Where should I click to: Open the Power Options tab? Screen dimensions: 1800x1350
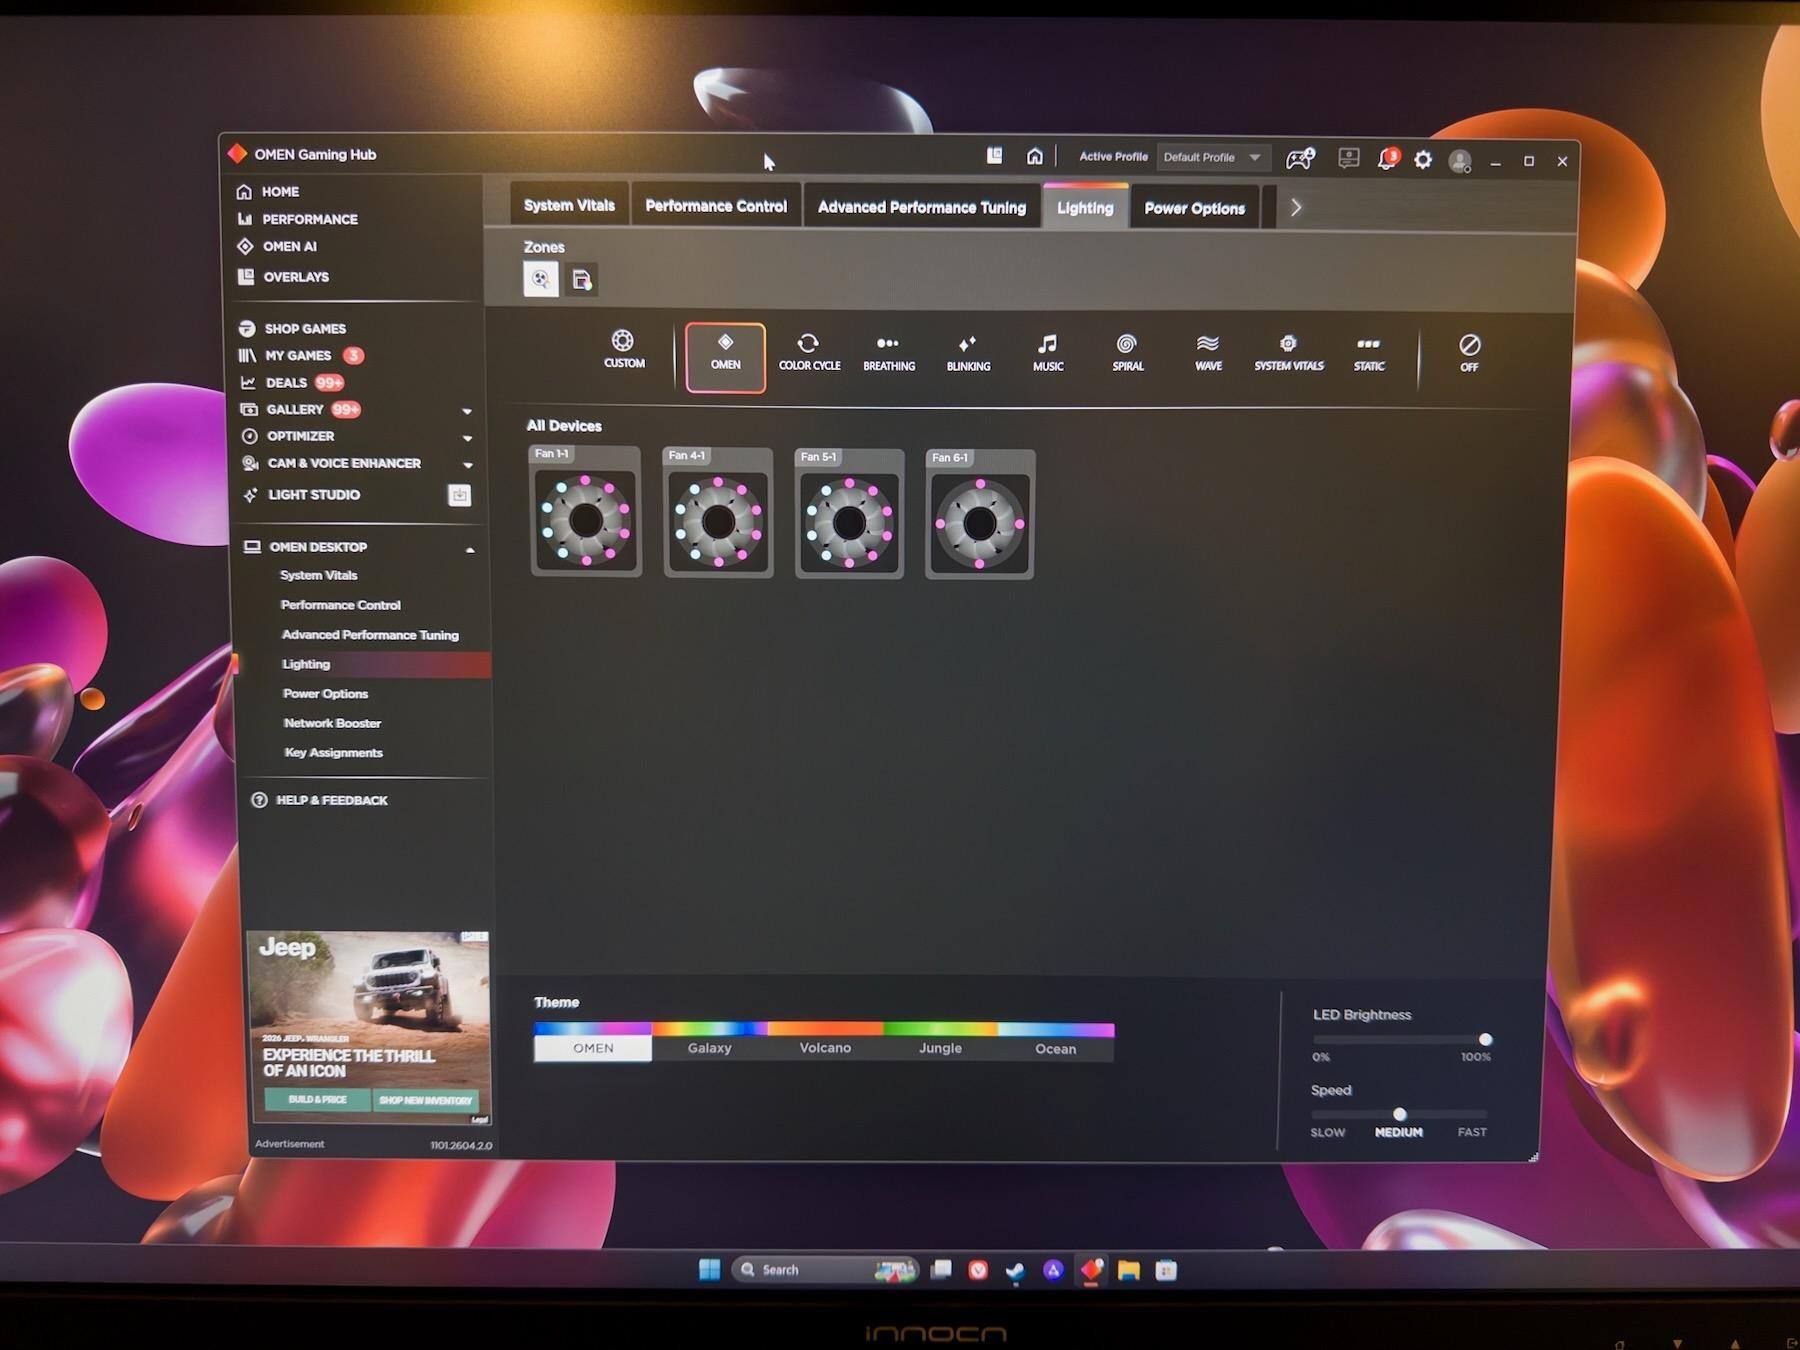coord(1195,208)
